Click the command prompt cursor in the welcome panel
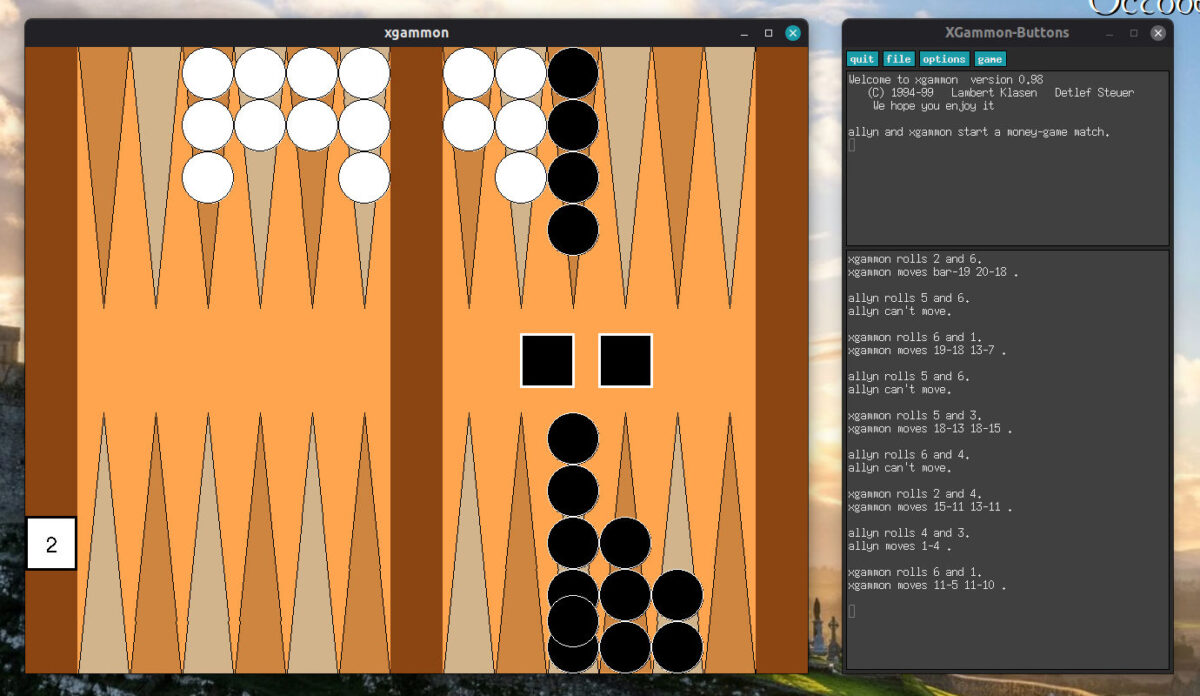Image resolution: width=1200 pixels, height=696 pixels. pyautogui.click(x=851, y=144)
